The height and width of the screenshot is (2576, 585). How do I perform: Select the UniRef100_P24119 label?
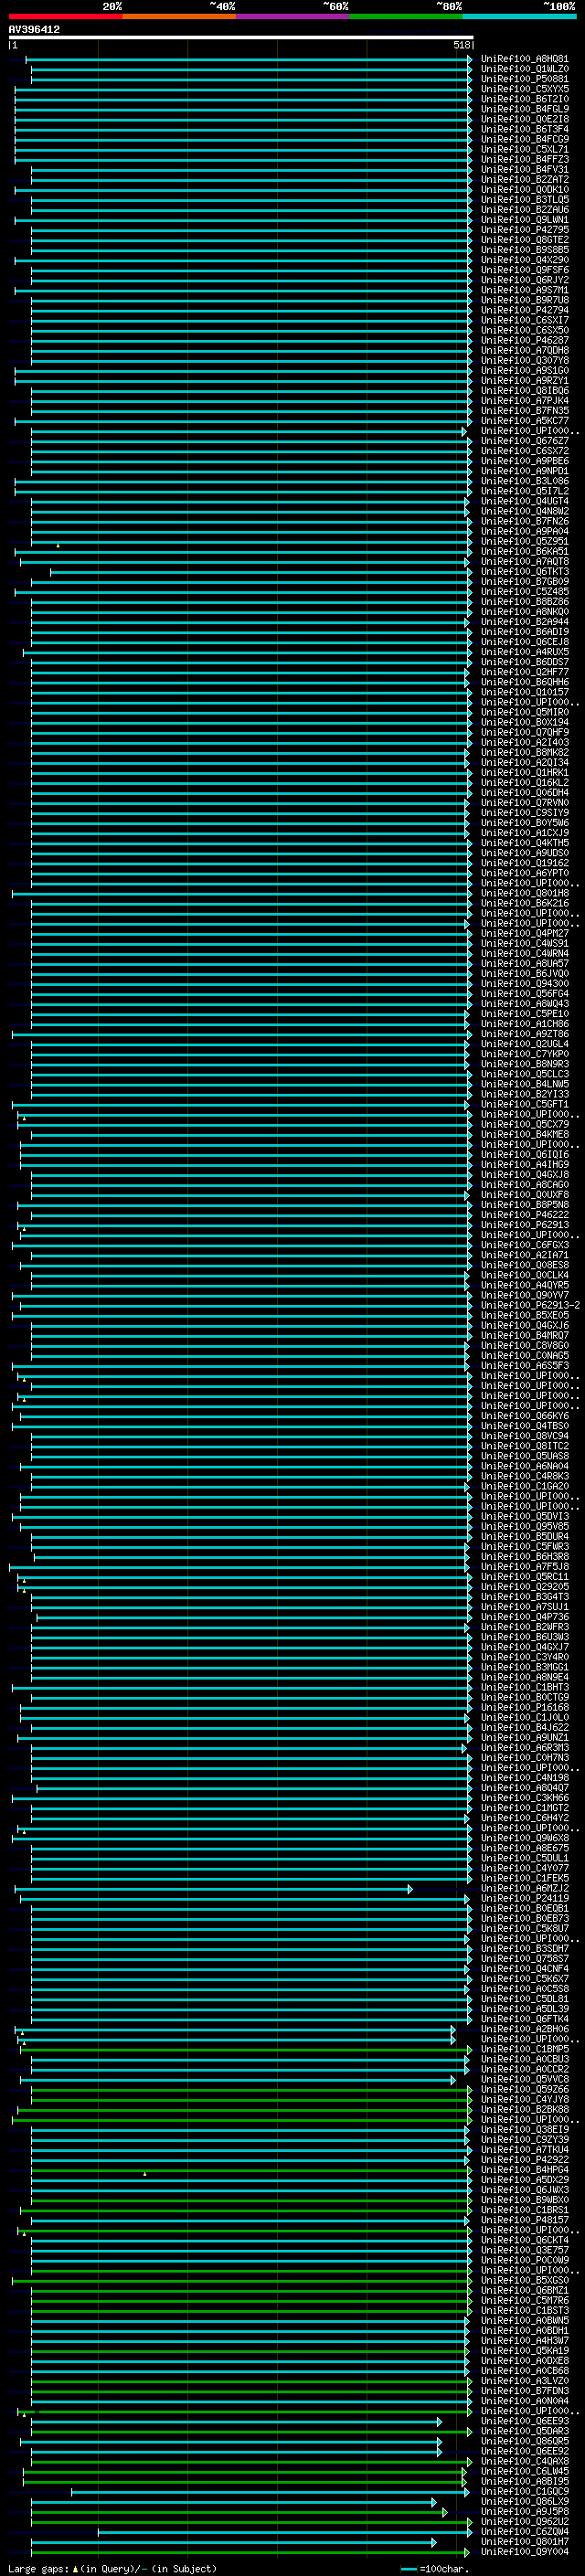point(525,1898)
